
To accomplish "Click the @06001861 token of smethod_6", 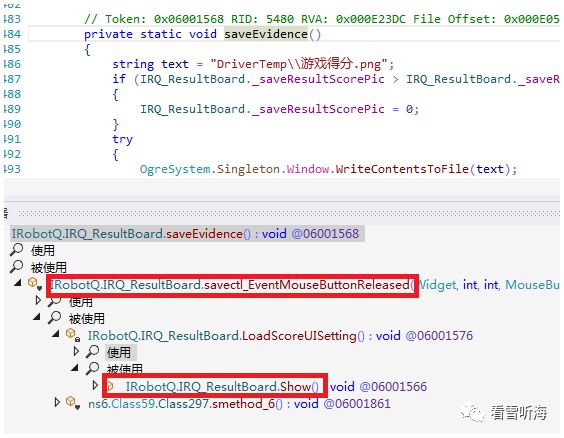I will 357,403.
